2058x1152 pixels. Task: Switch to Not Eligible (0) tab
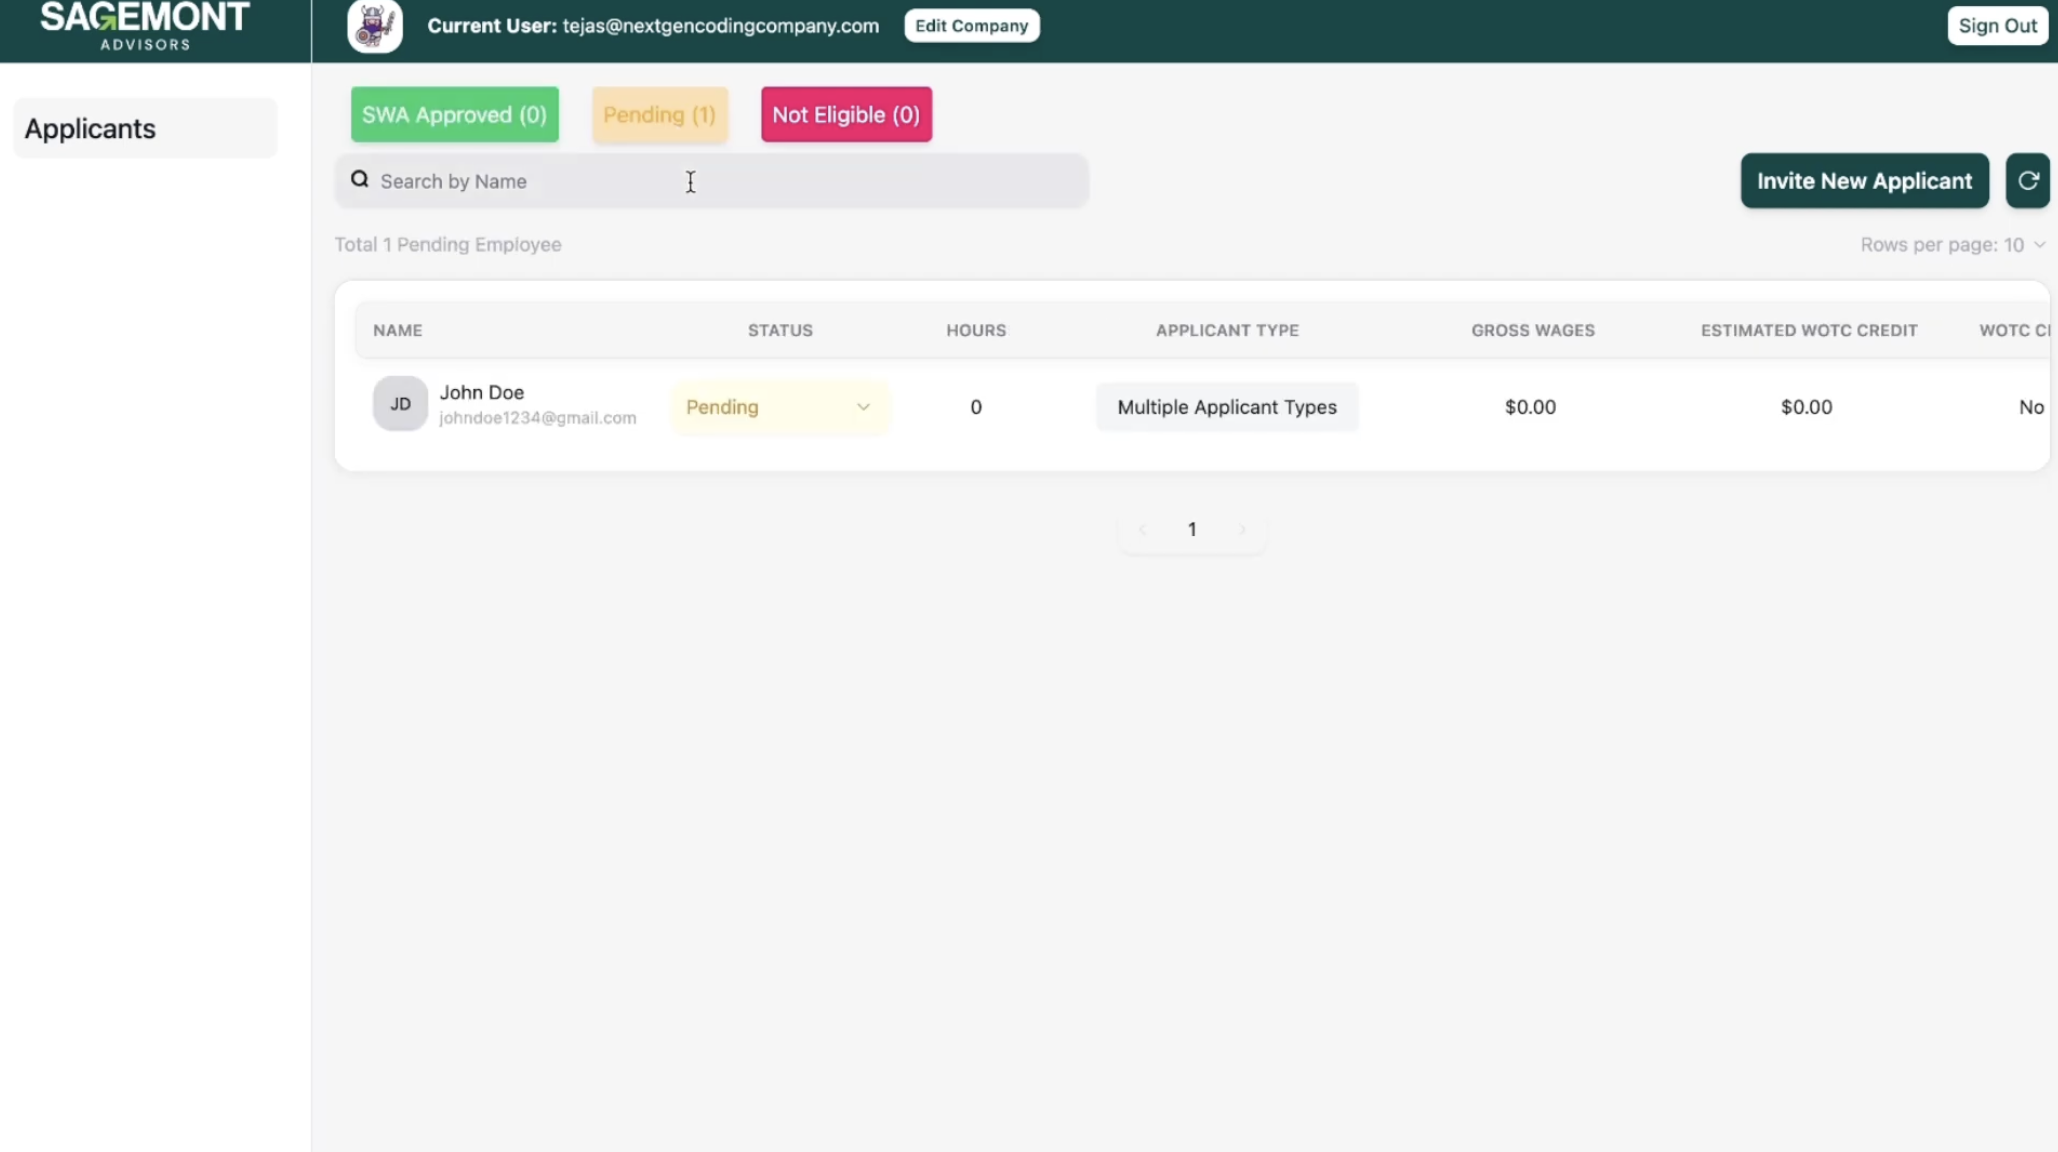click(x=846, y=115)
